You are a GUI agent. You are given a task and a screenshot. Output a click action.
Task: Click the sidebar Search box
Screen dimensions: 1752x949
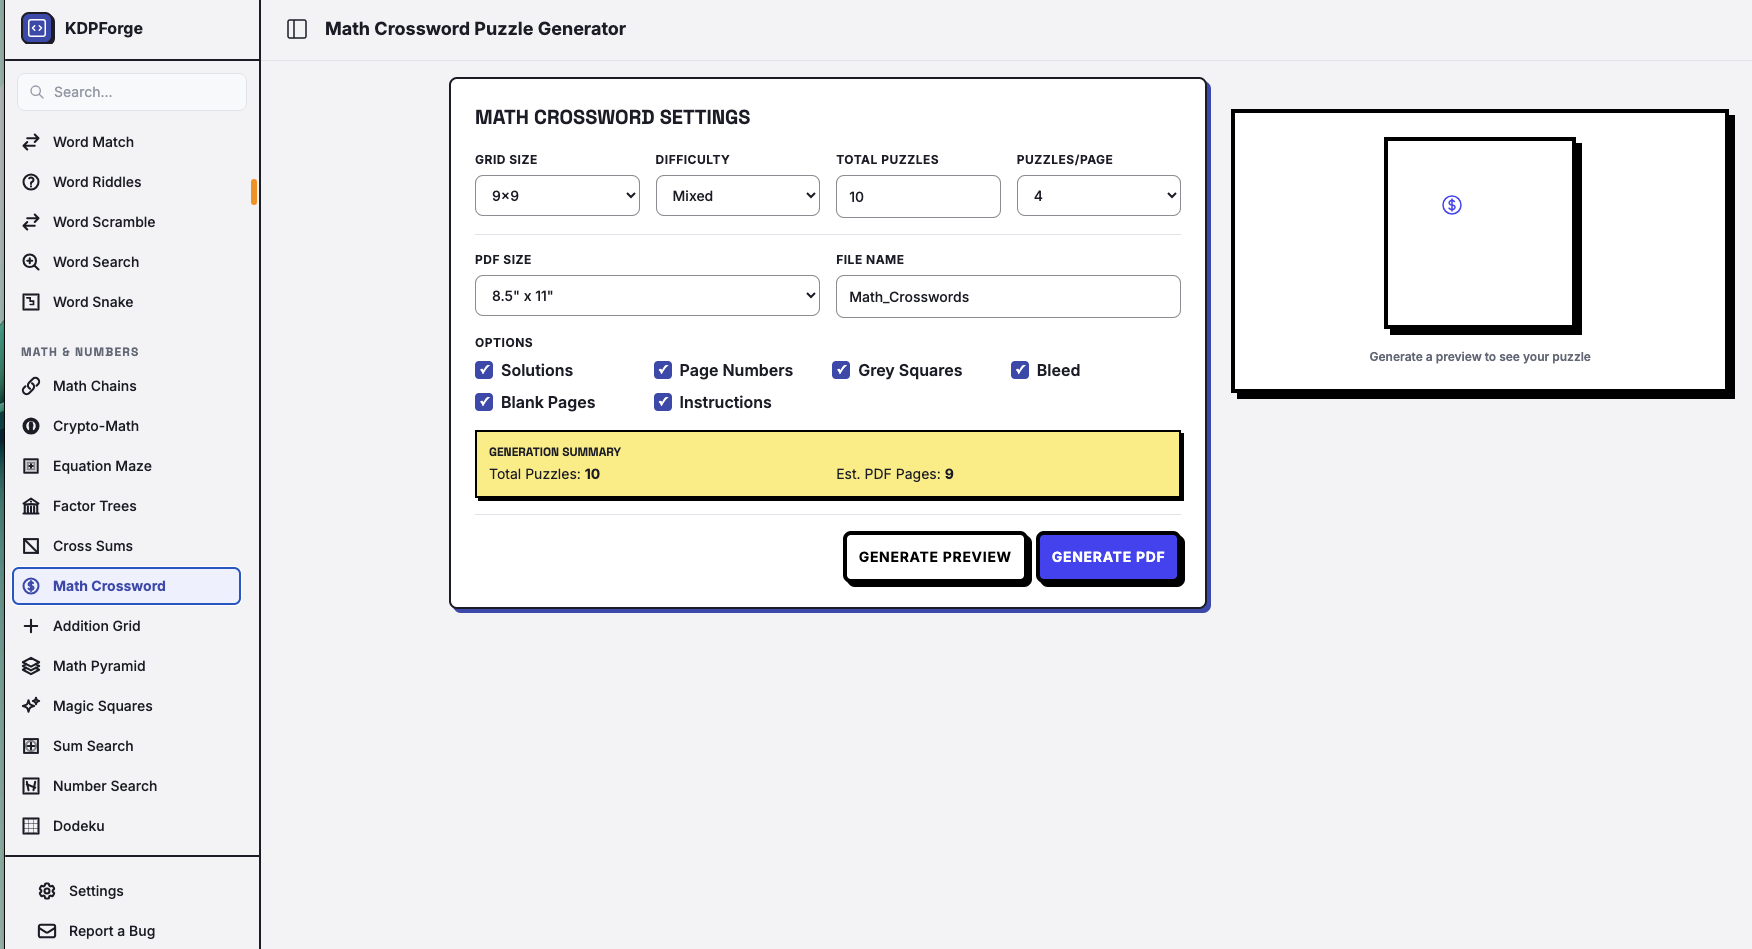132,92
